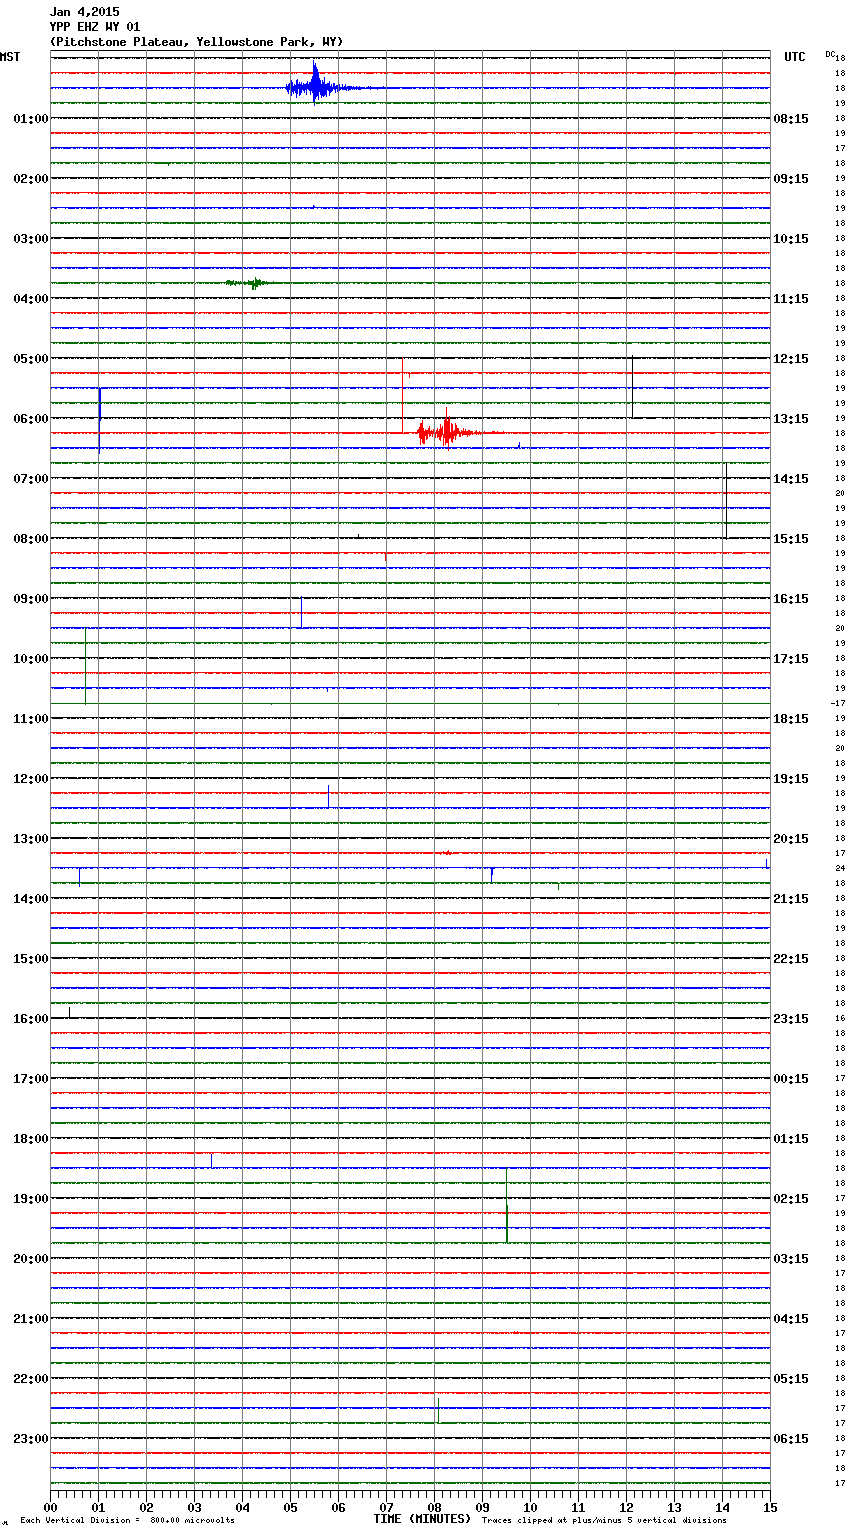Click the 18:00 MST row label
This screenshot has height=1534, width=850.
[30, 1139]
